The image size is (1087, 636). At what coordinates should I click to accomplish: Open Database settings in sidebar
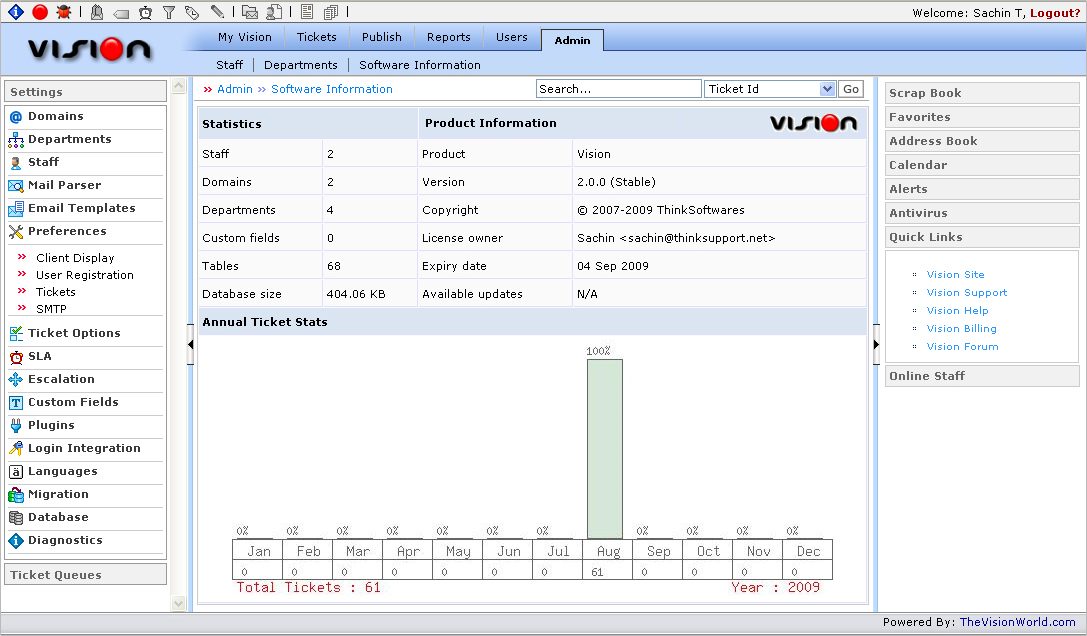click(58, 517)
